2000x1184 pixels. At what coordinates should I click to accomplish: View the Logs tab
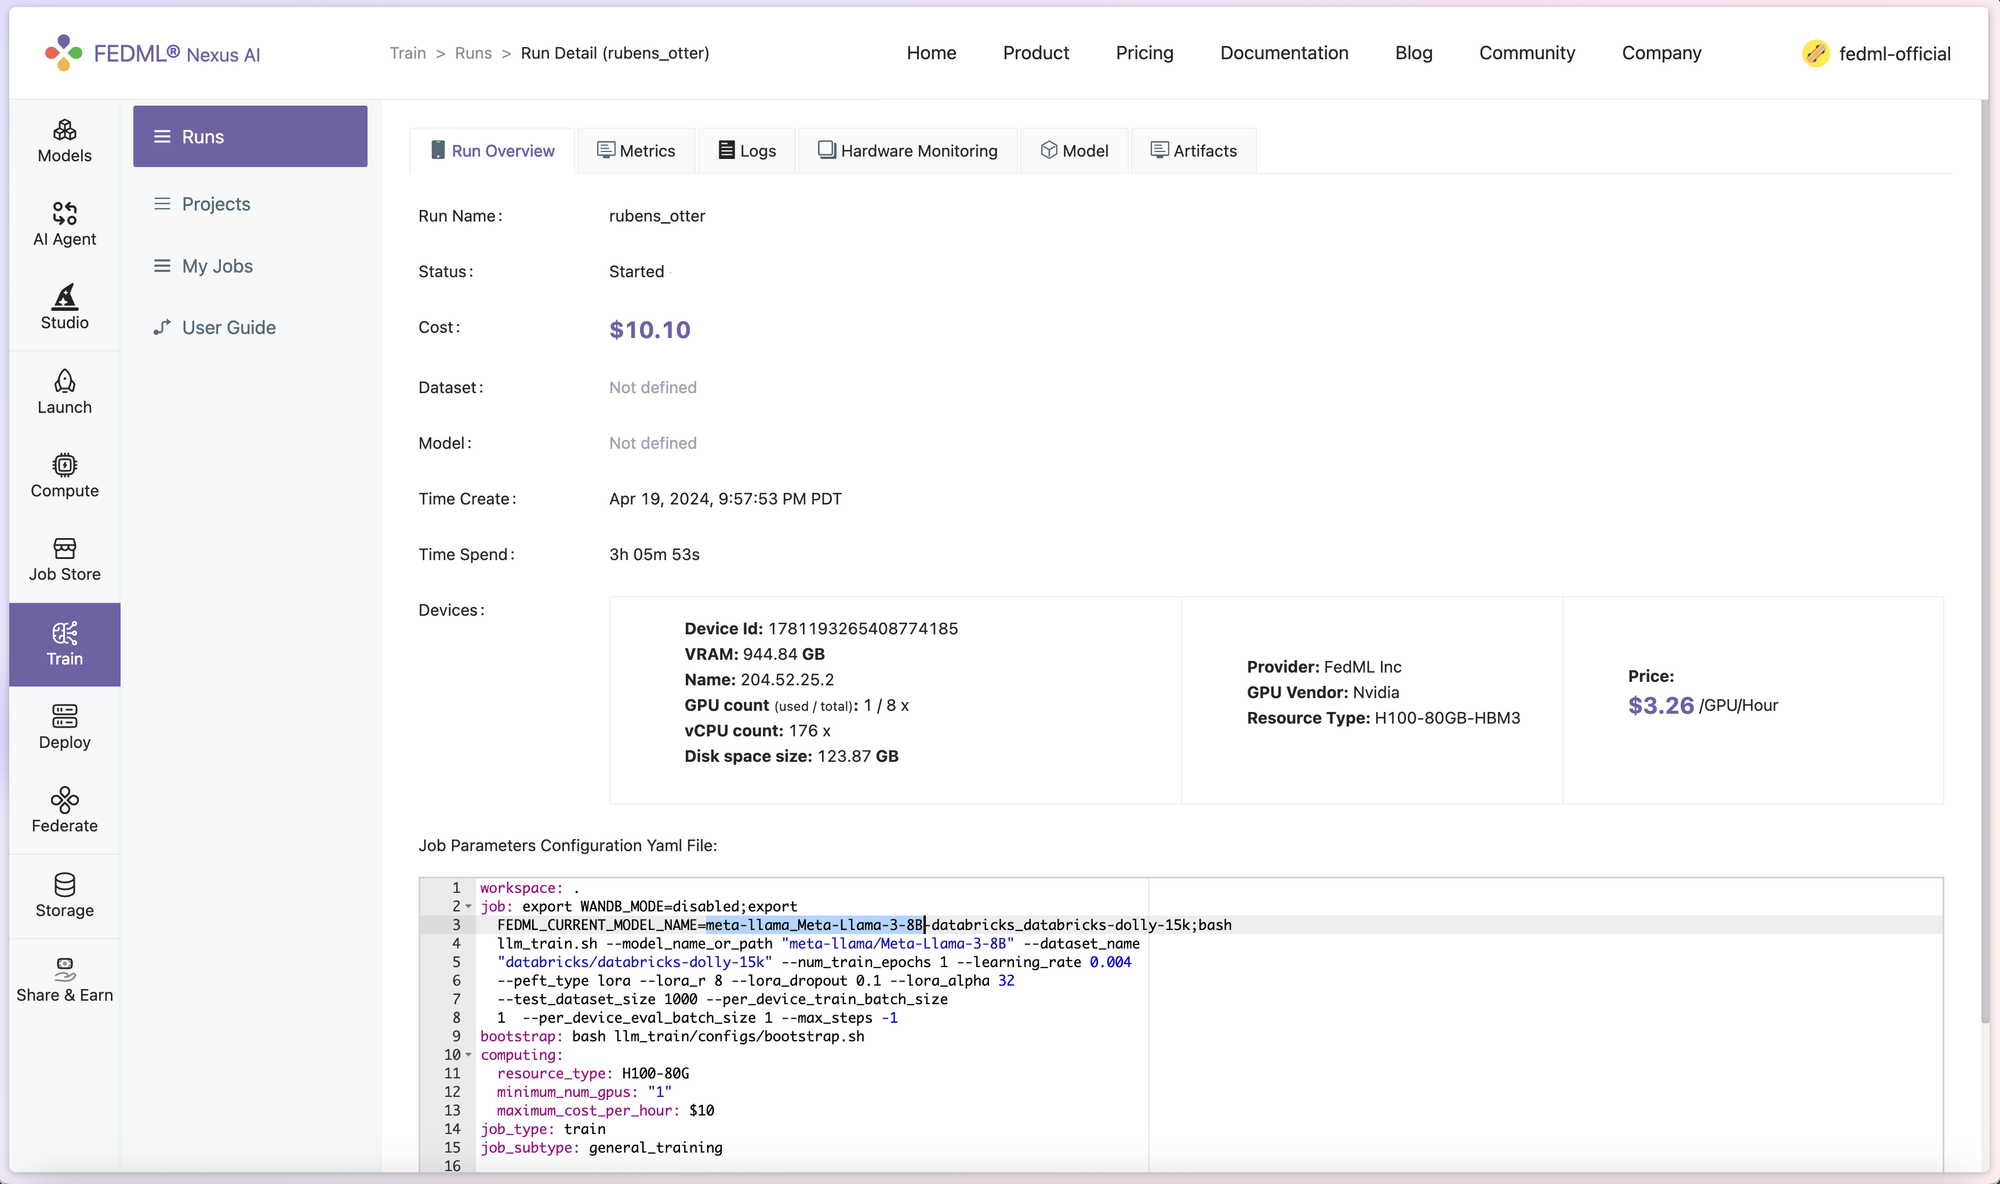(x=747, y=151)
